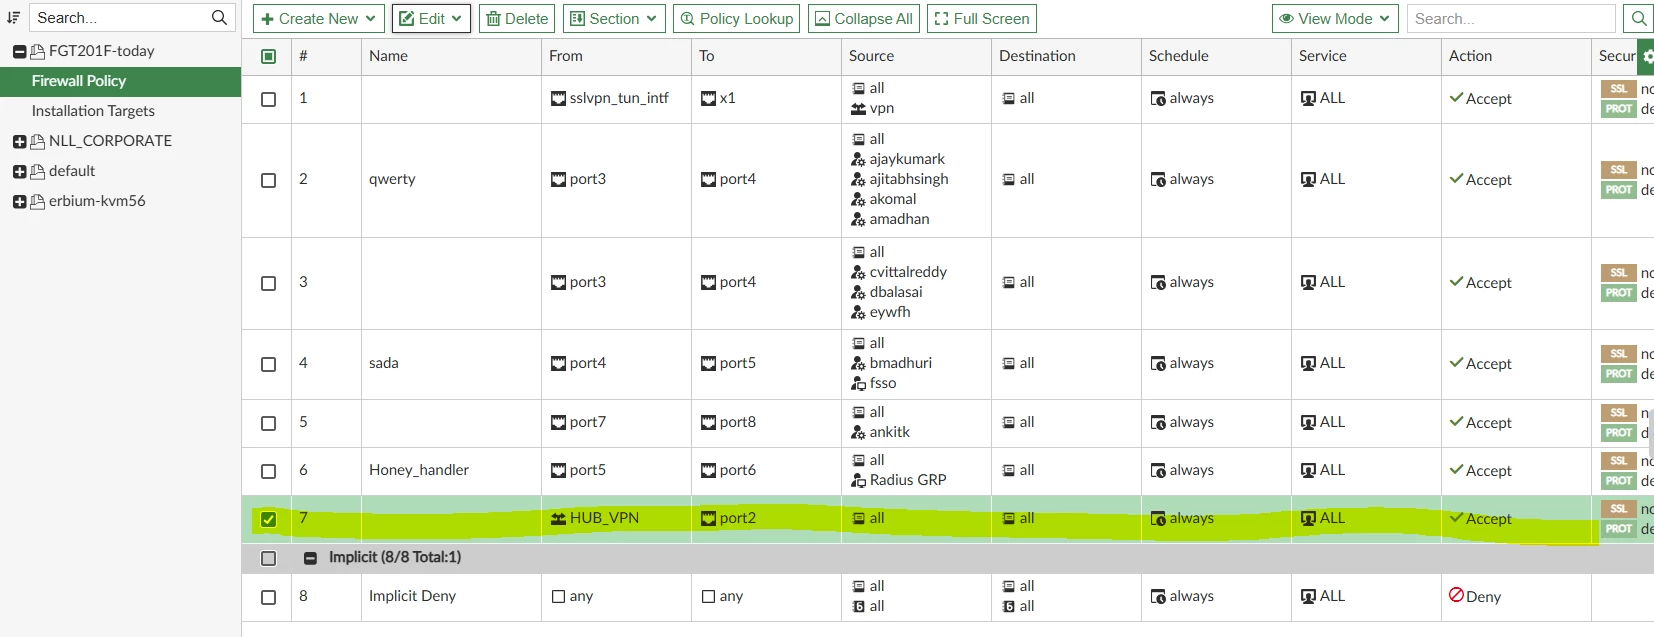Click the HUB_VPN tunnel icon in row 7
The height and width of the screenshot is (637, 1654).
click(x=558, y=518)
